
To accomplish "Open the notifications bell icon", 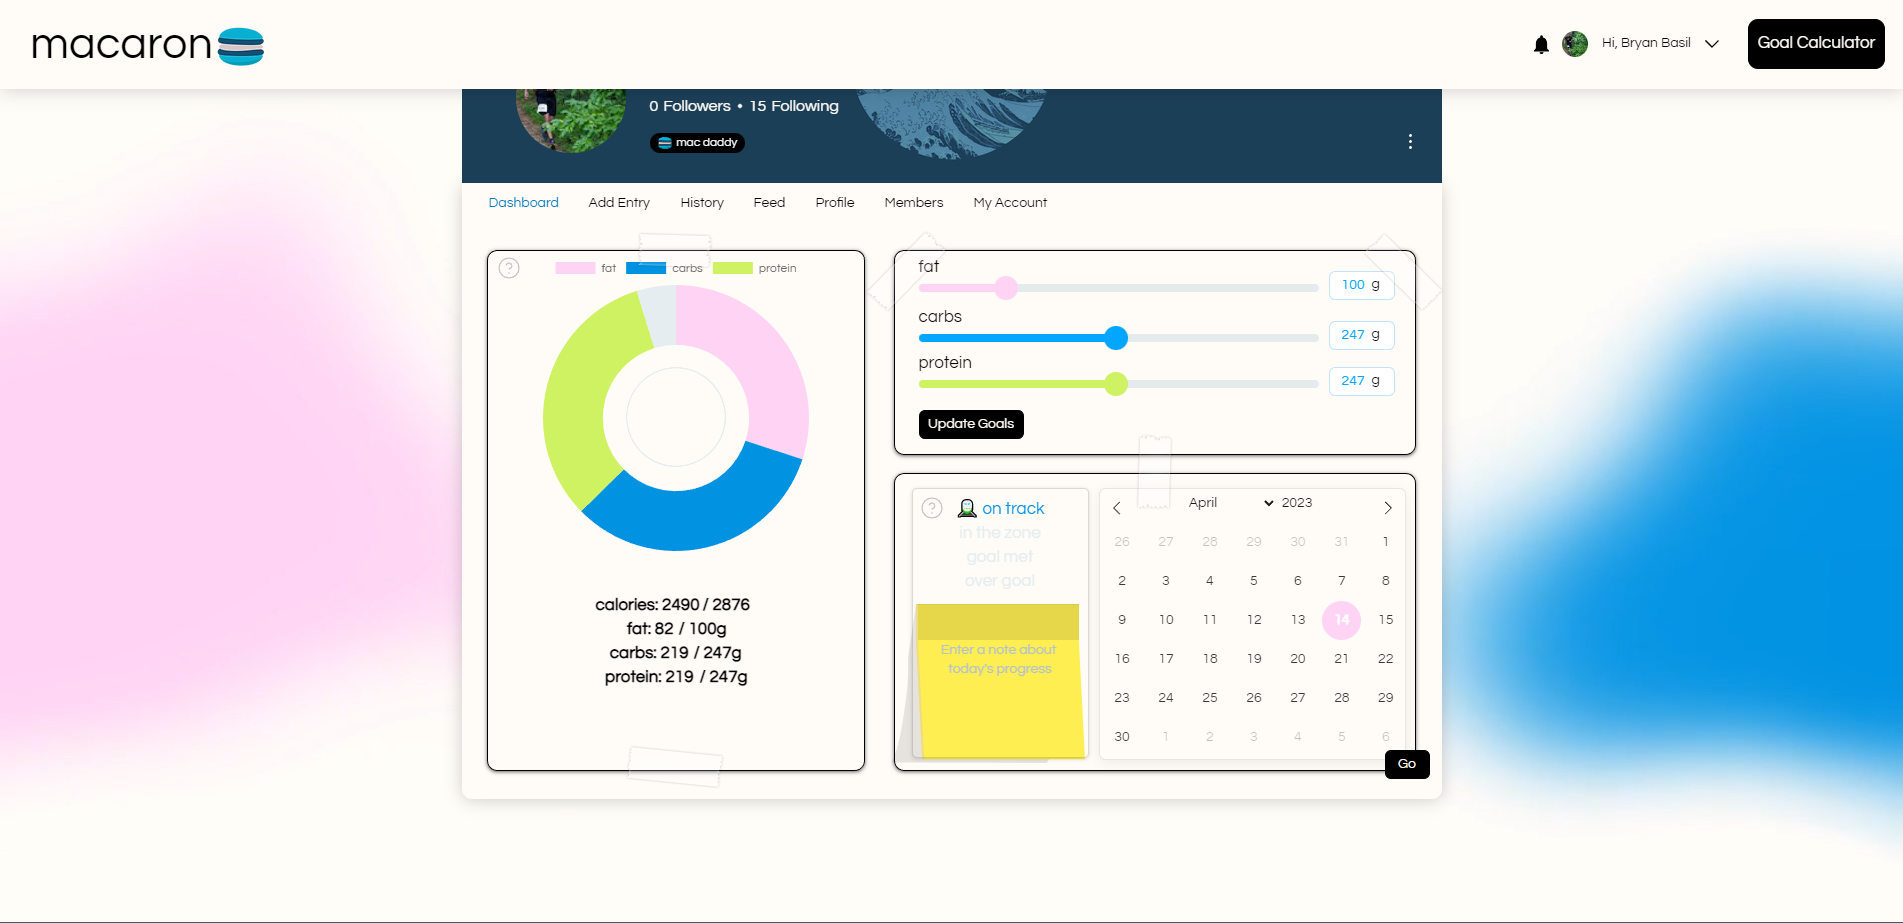I will click(x=1541, y=44).
